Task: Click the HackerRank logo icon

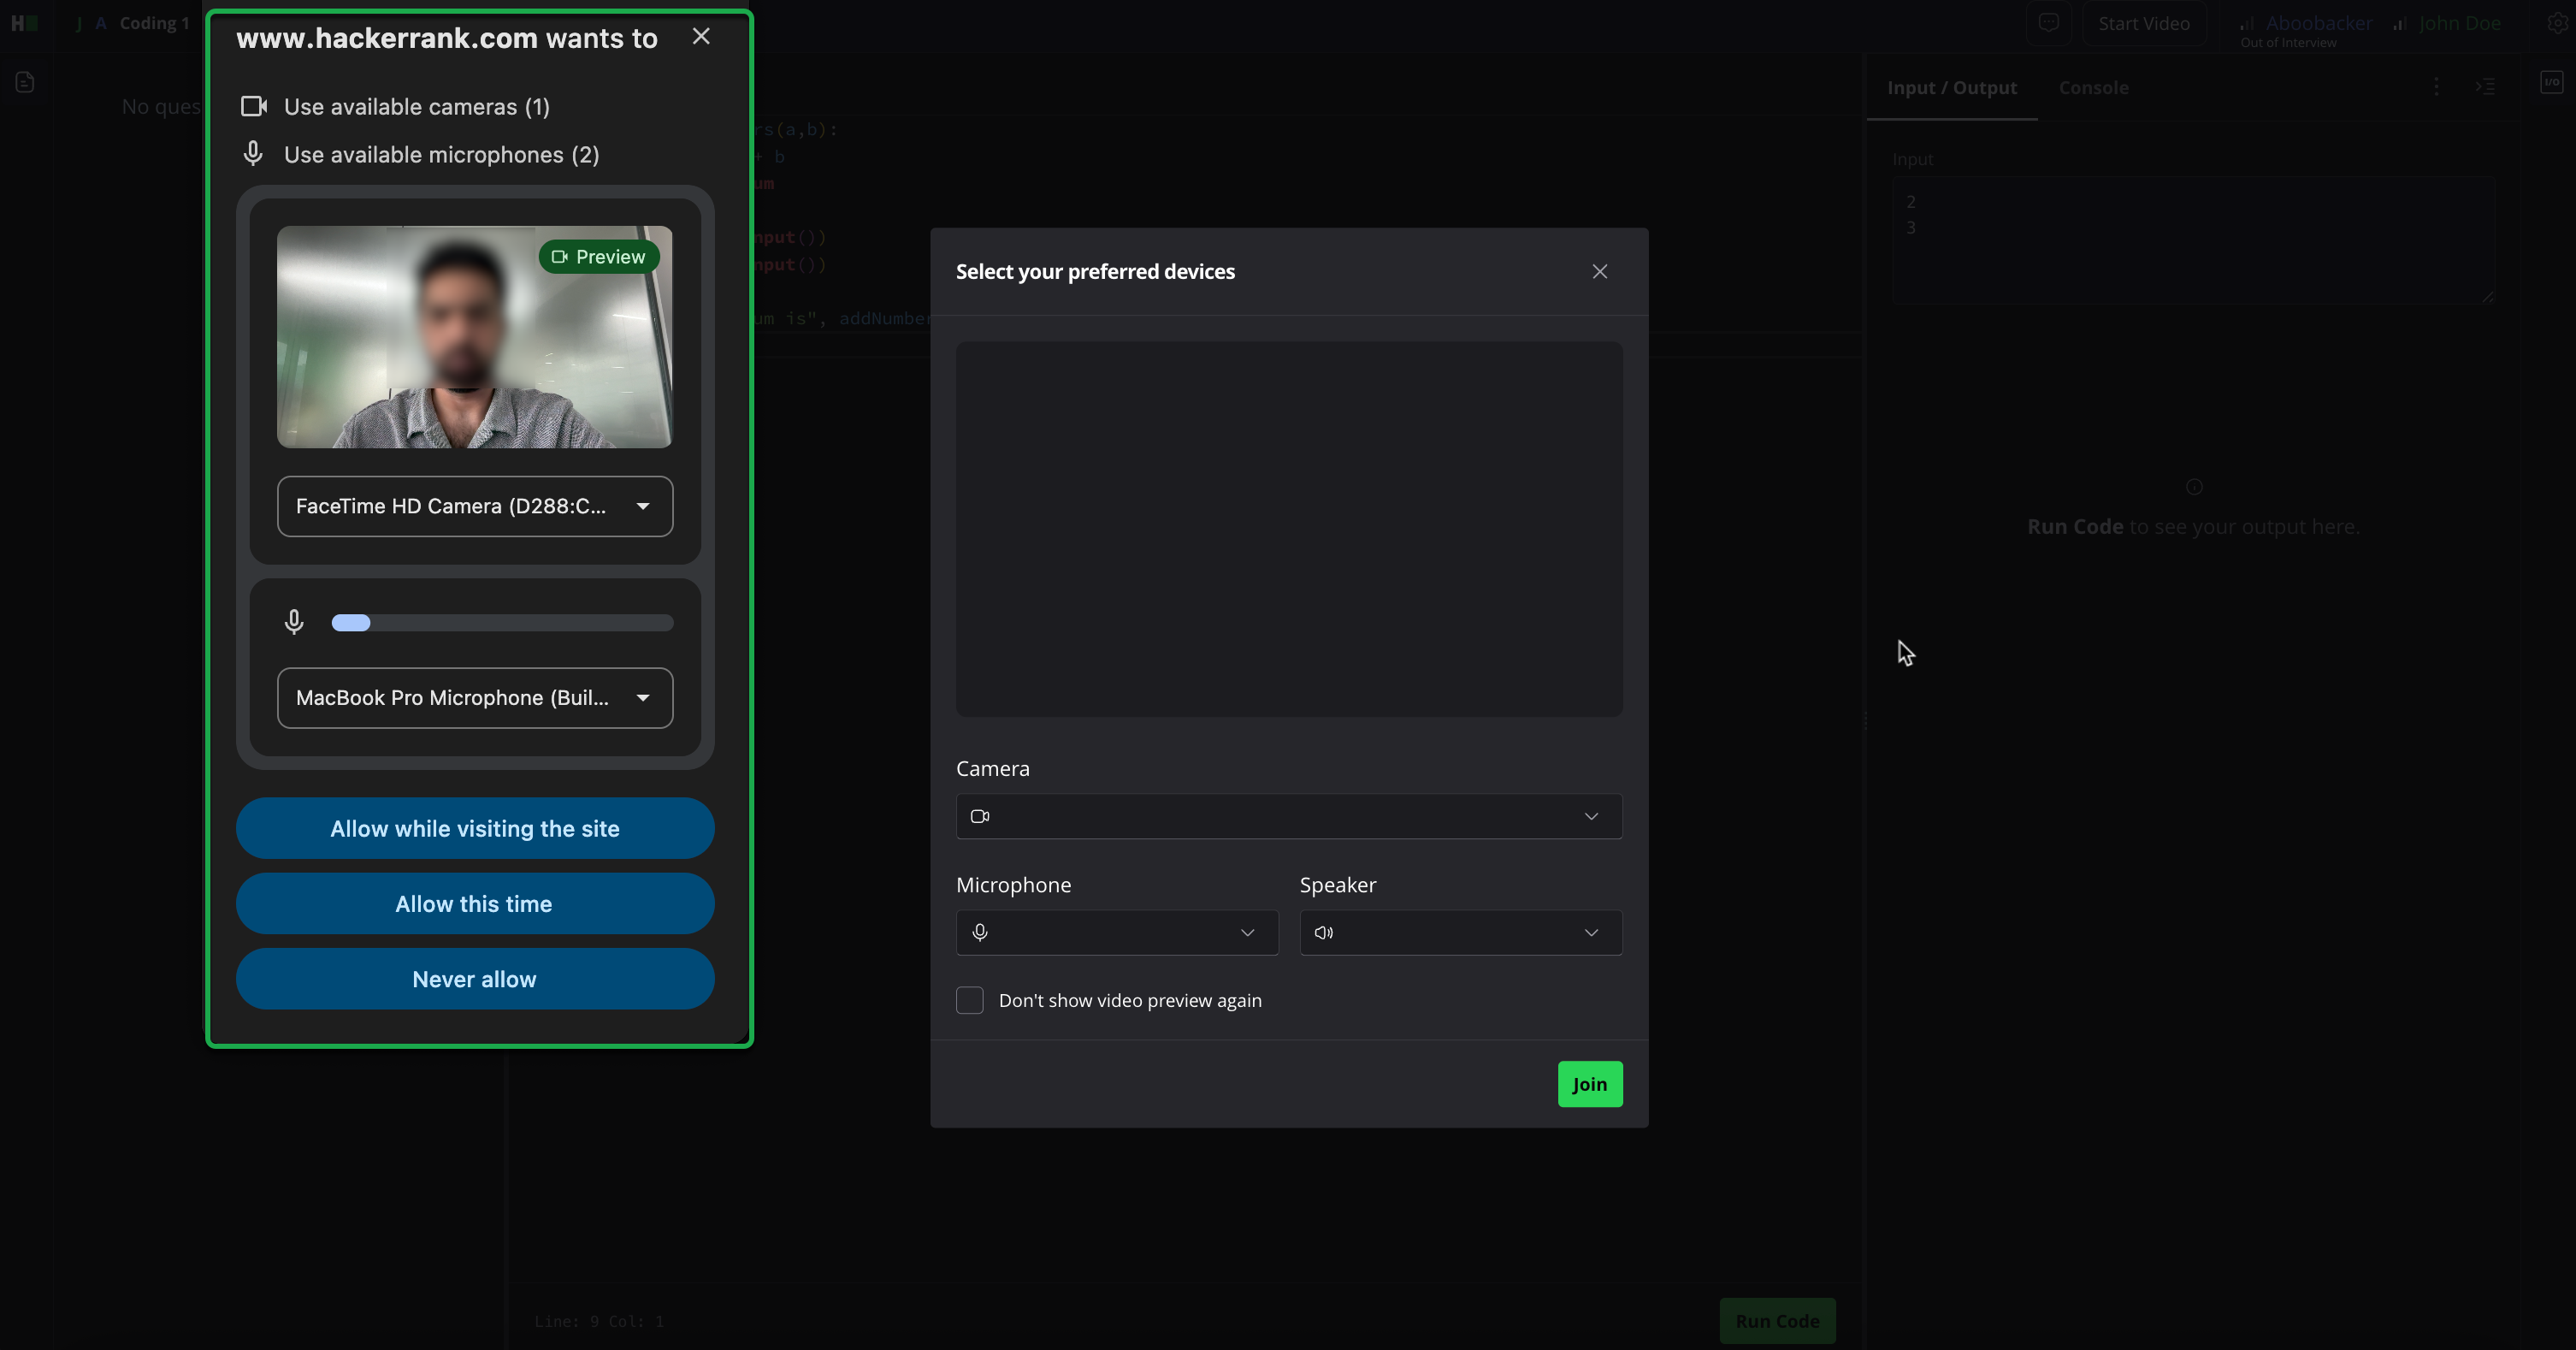Action: (23, 23)
